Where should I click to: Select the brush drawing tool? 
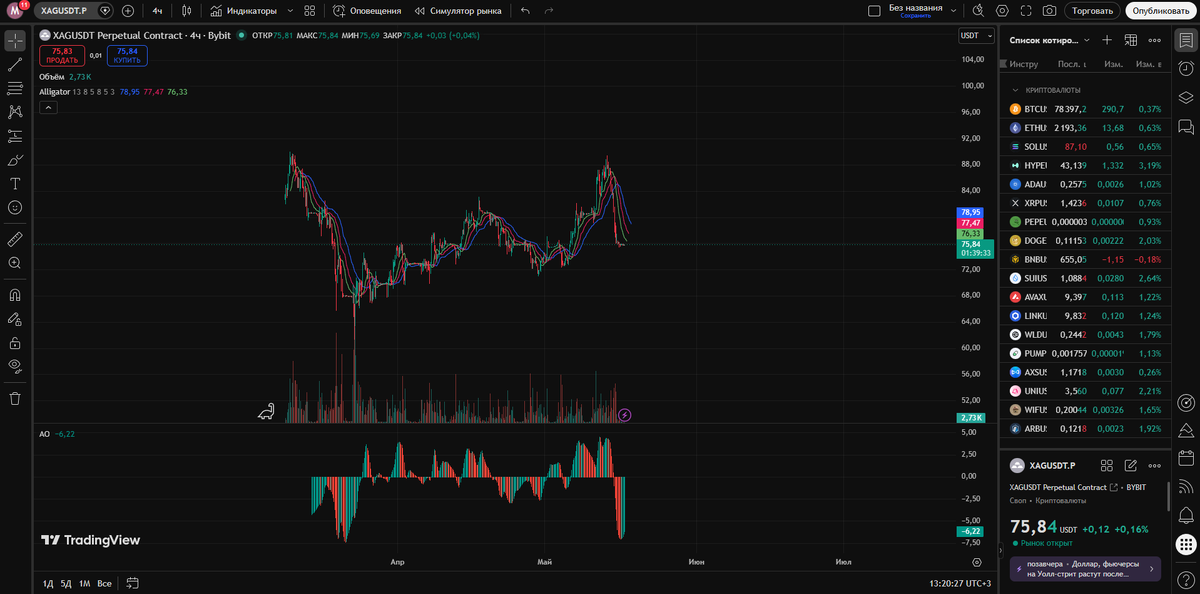coord(15,160)
